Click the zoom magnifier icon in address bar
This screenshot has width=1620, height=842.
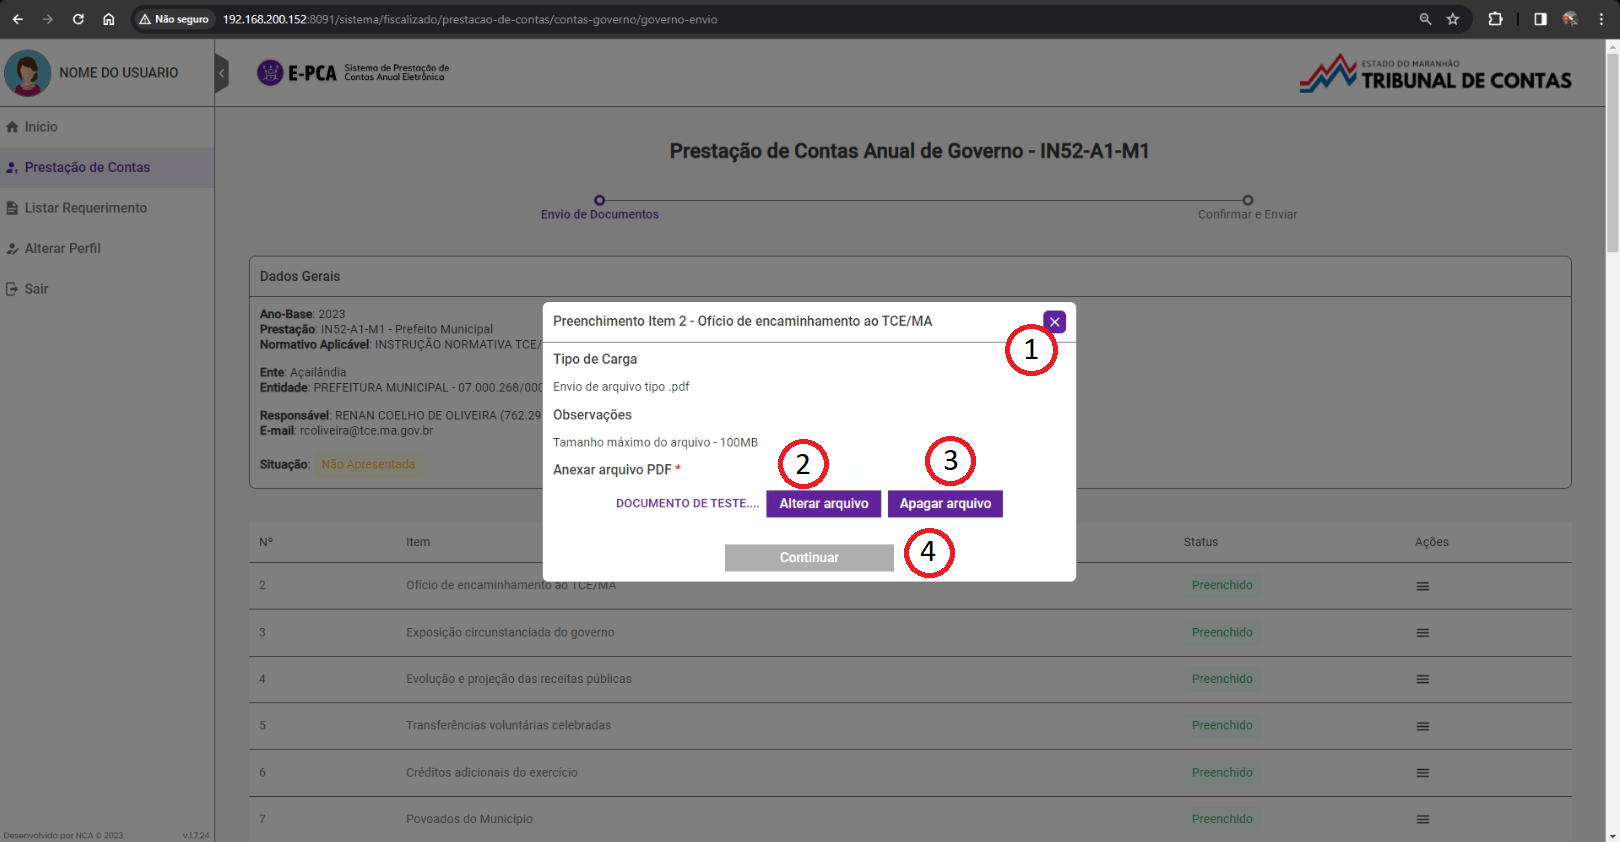1425,19
